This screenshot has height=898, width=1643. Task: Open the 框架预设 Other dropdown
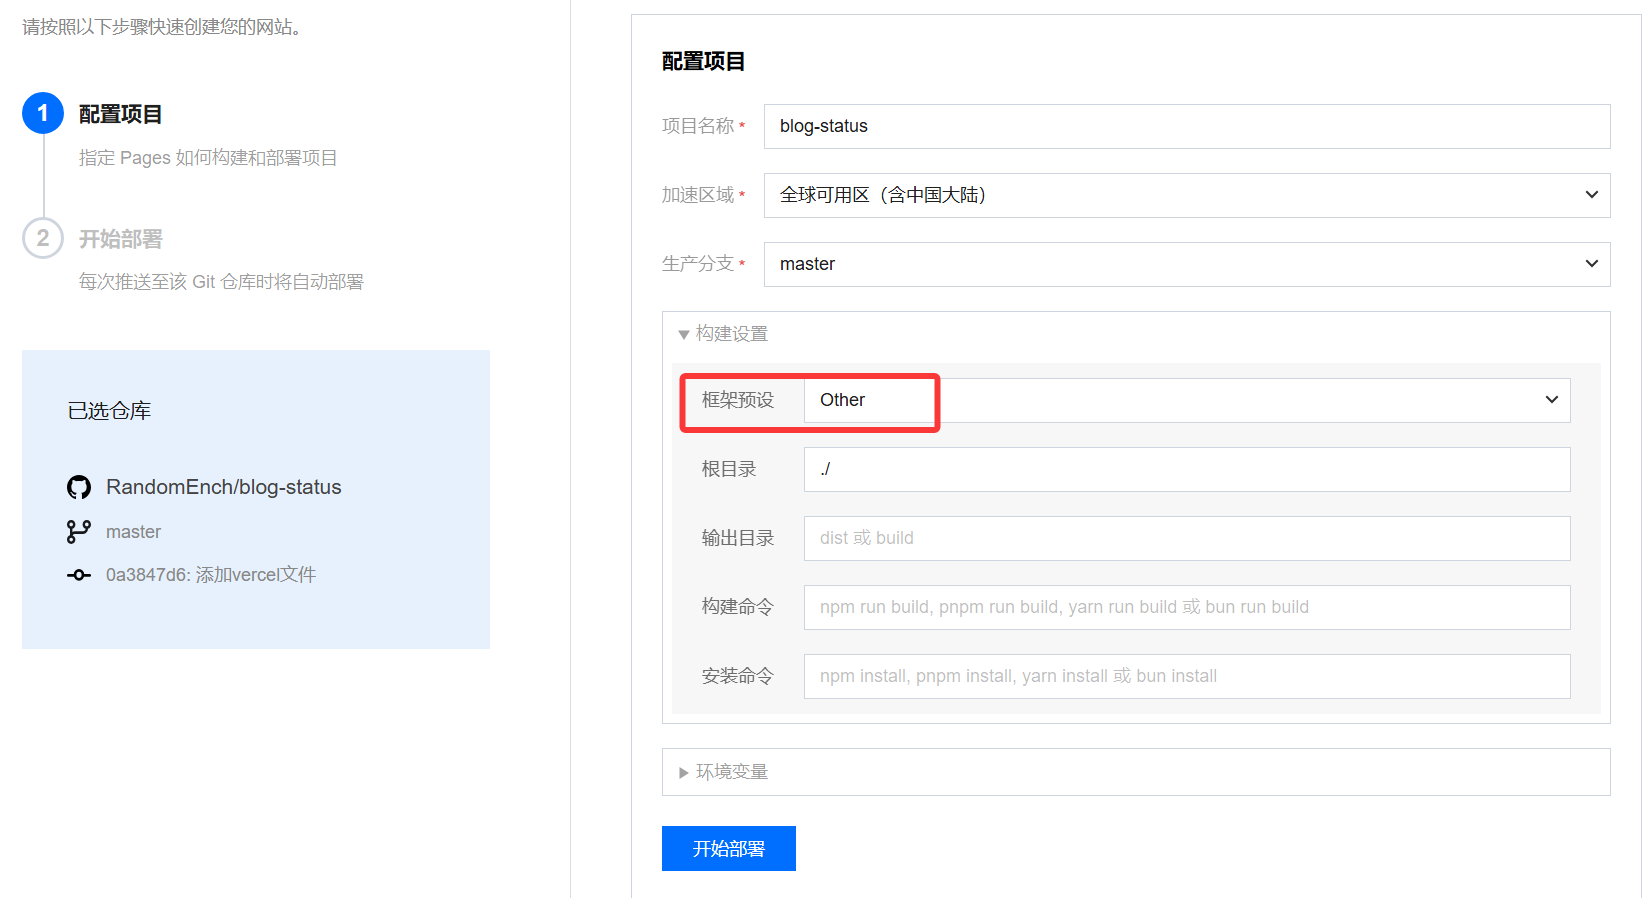(x=1186, y=400)
